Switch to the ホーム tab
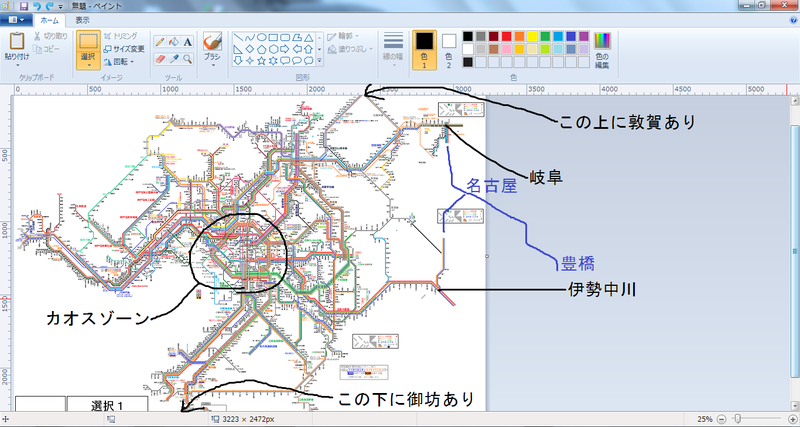The width and height of the screenshot is (800, 427). pos(49,20)
